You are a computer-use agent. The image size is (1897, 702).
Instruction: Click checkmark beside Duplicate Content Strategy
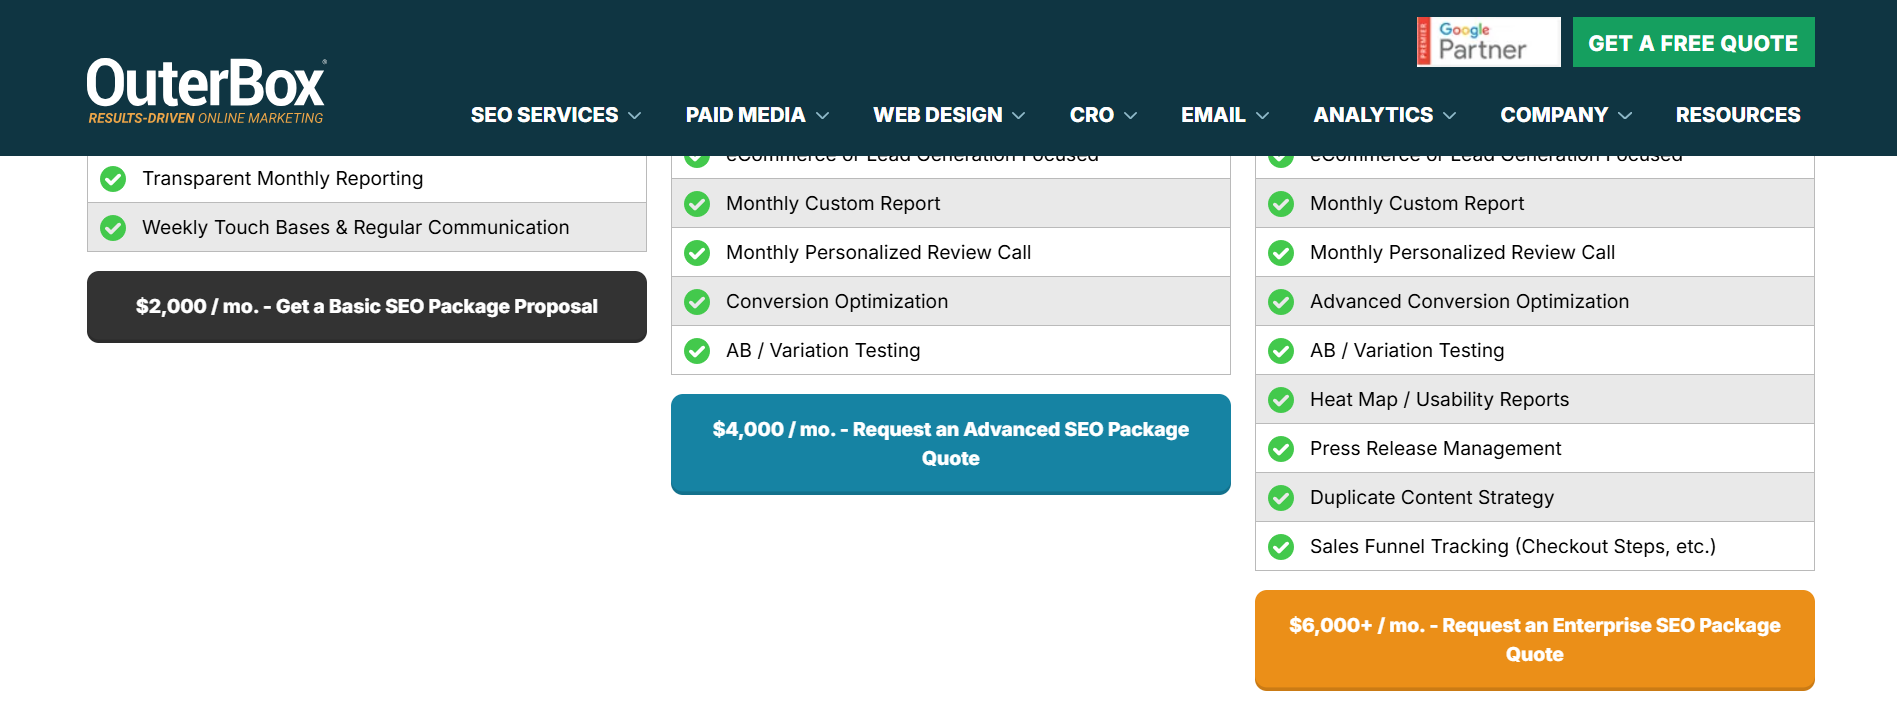pyautogui.click(x=1281, y=498)
